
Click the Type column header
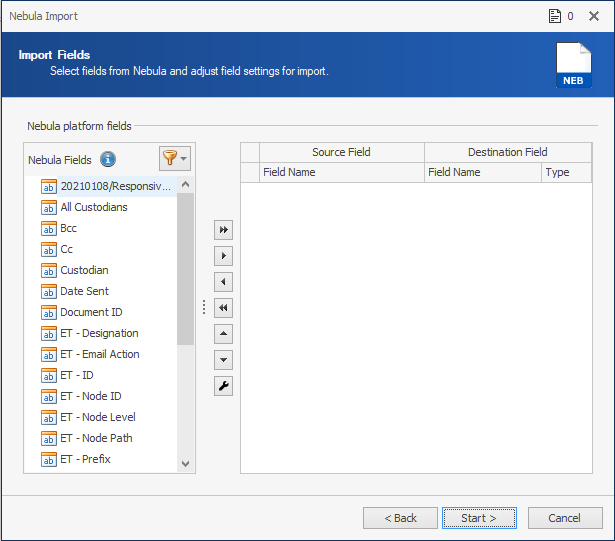pos(566,172)
